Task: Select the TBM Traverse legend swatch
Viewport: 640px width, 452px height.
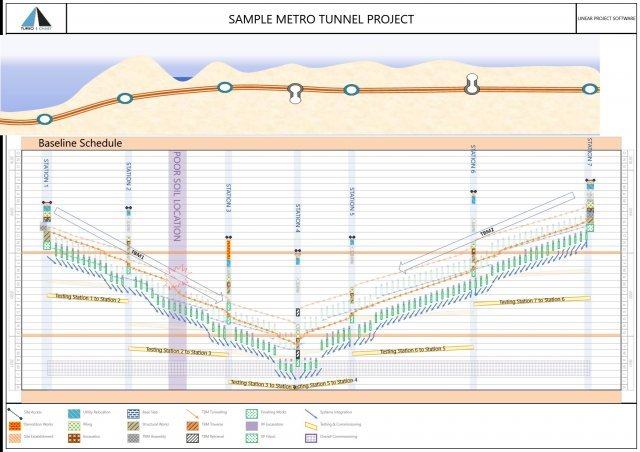Action: click(x=193, y=425)
